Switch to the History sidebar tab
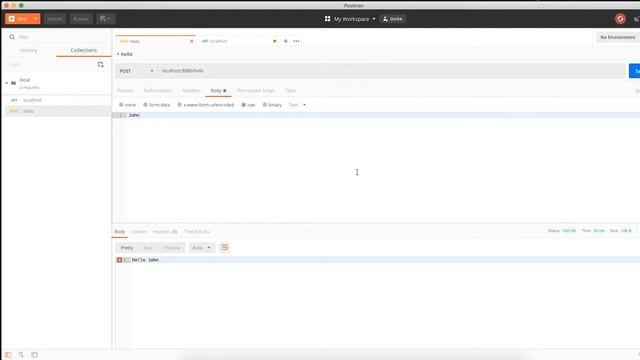The height and width of the screenshot is (360, 640). tap(29, 50)
